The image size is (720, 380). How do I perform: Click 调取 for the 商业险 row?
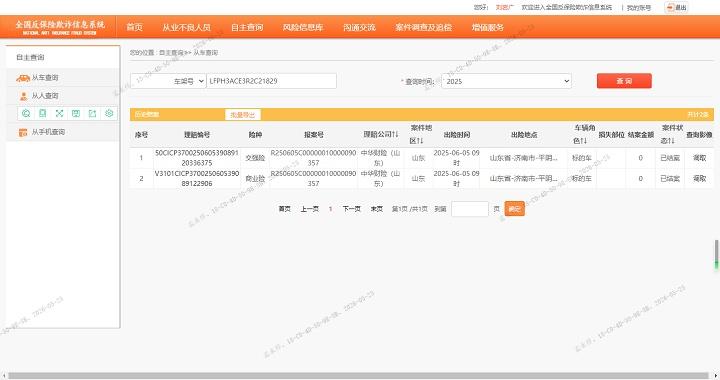699,179
